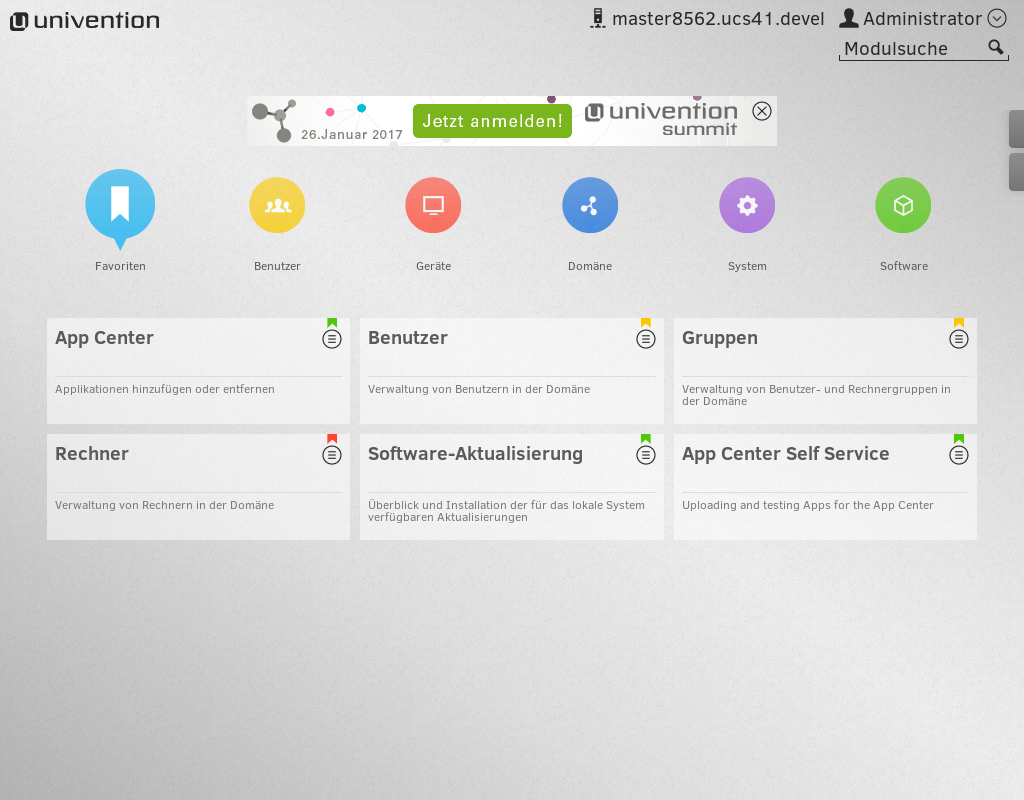Image resolution: width=1024 pixels, height=800 pixels.
Task: Close the Univention Summit banner
Action: 762,111
